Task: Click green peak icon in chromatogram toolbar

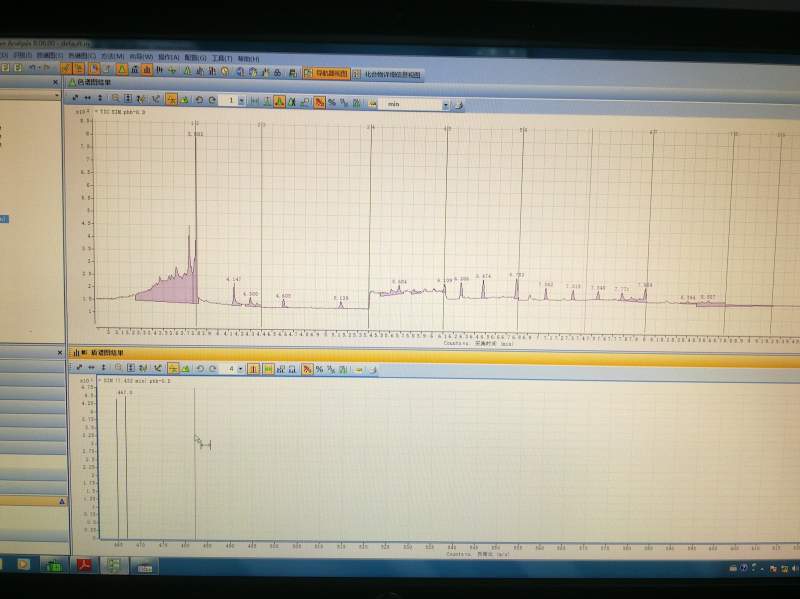Action: click(x=185, y=99)
